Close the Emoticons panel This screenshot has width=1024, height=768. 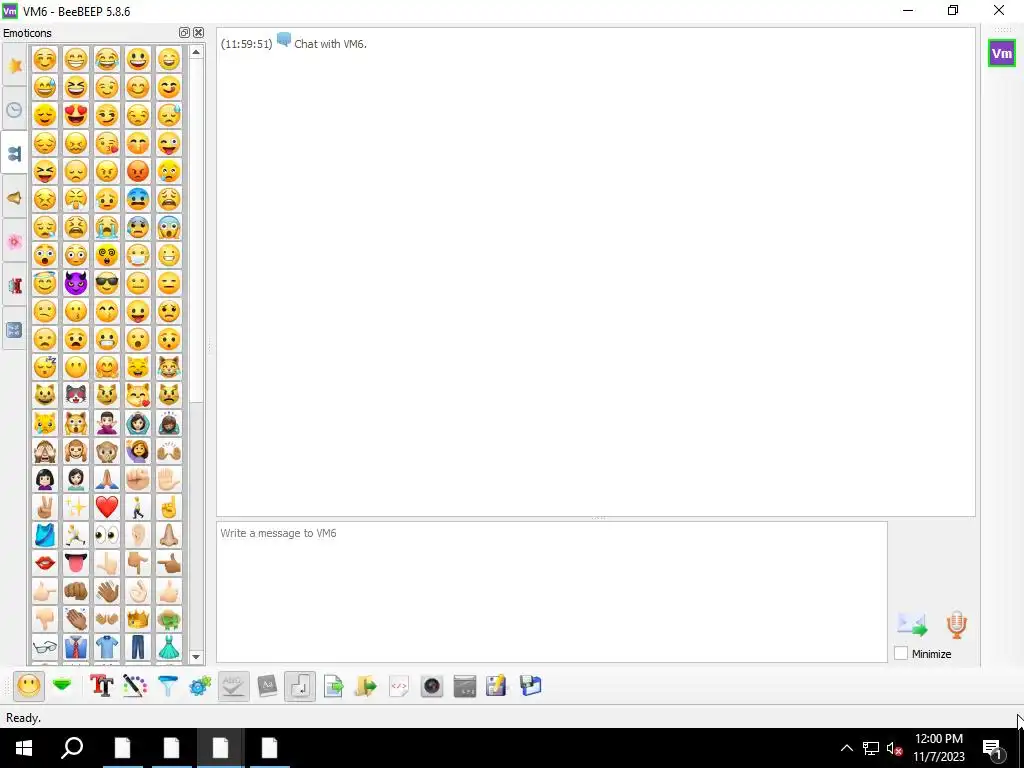click(199, 33)
